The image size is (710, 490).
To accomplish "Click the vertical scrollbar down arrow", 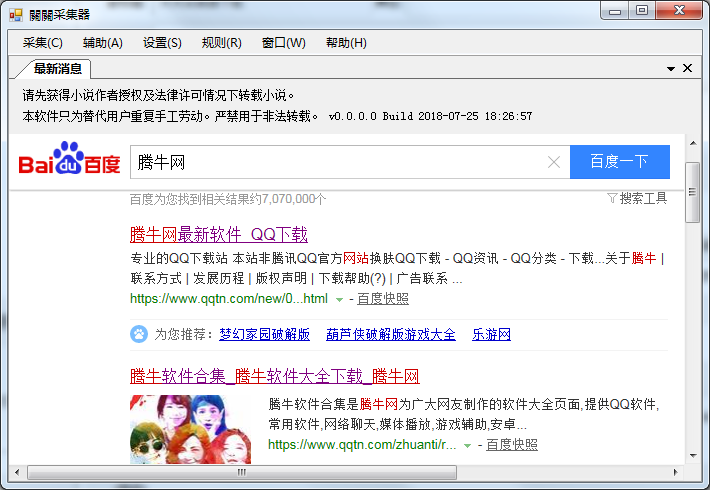I will [693, 456].
